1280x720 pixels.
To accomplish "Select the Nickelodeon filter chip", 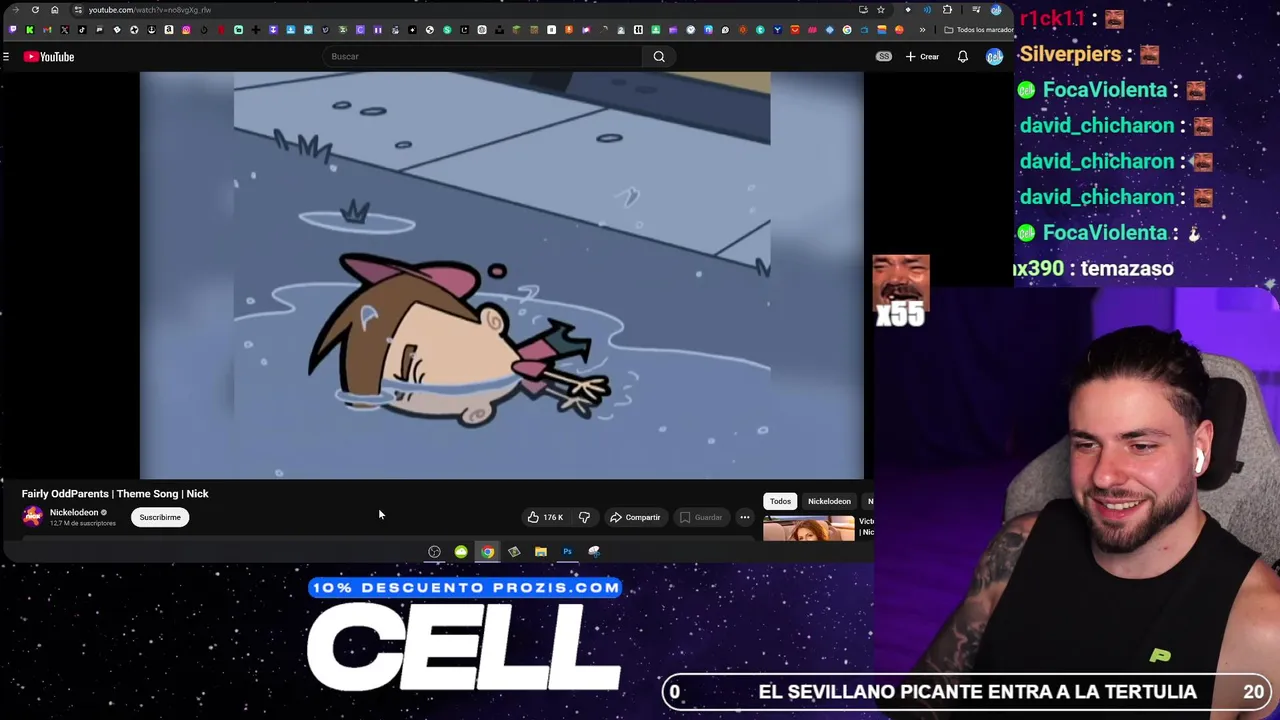I will pos(829,501).
